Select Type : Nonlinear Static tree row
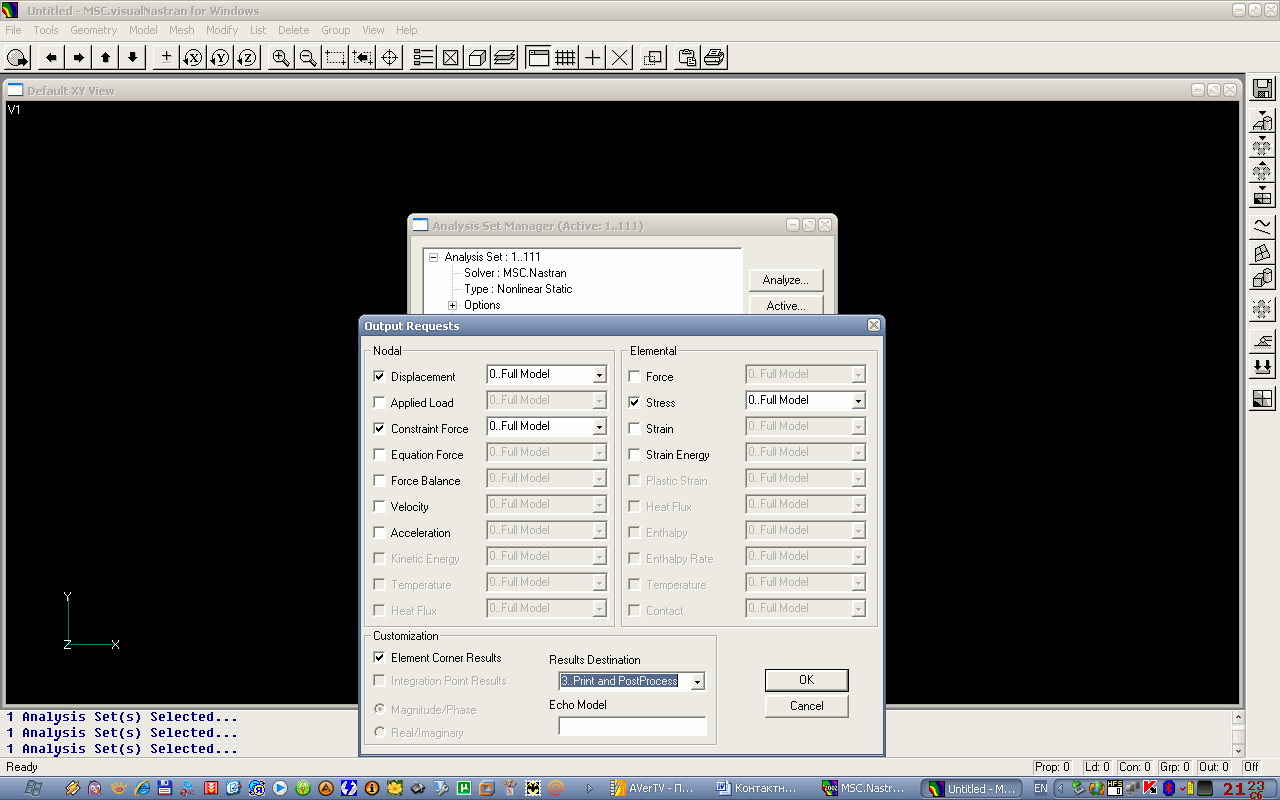Viewport: 1280px width, 800px height. (518, 289)
